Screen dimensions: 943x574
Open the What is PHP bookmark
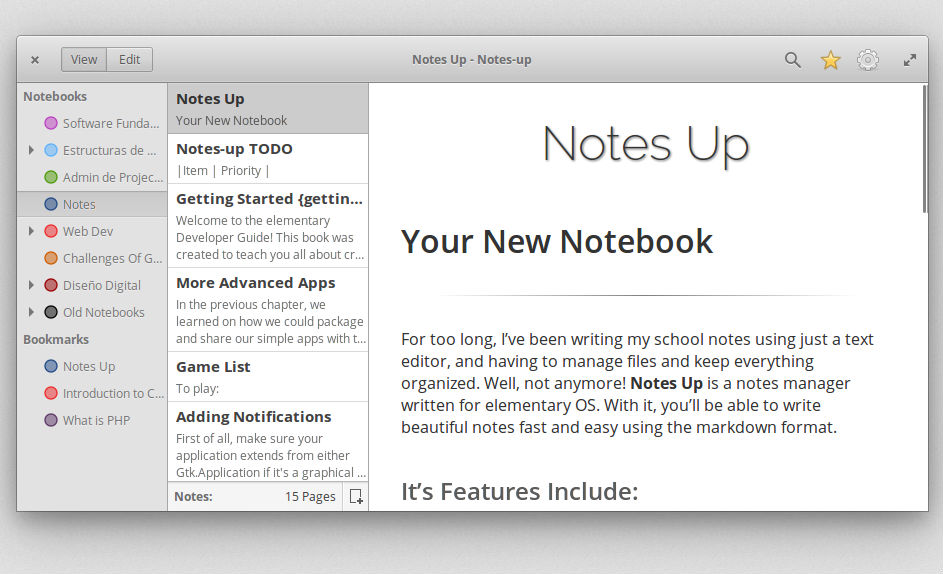pos(92,420)
